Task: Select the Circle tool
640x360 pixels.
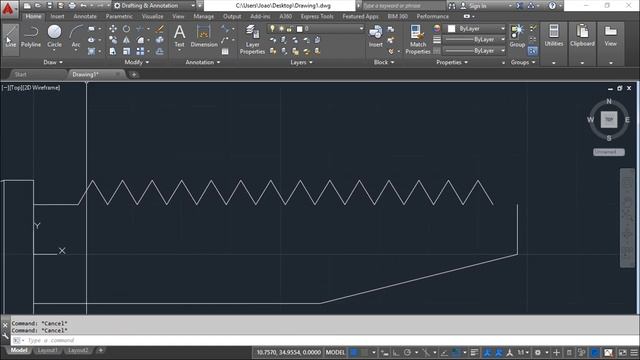Action: [54, 36]
